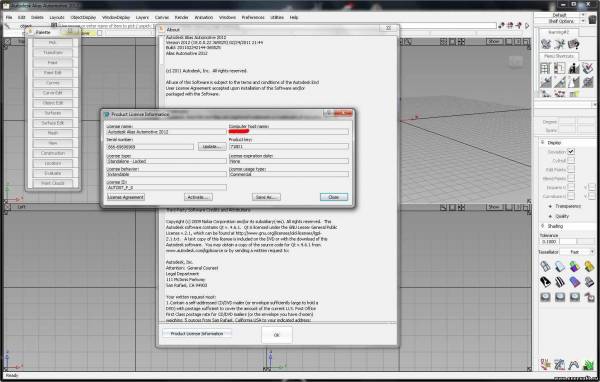This screenshot has width=600, height=382.
Task: Tick the Hardness U checkbox
Action: click(571, 187)
